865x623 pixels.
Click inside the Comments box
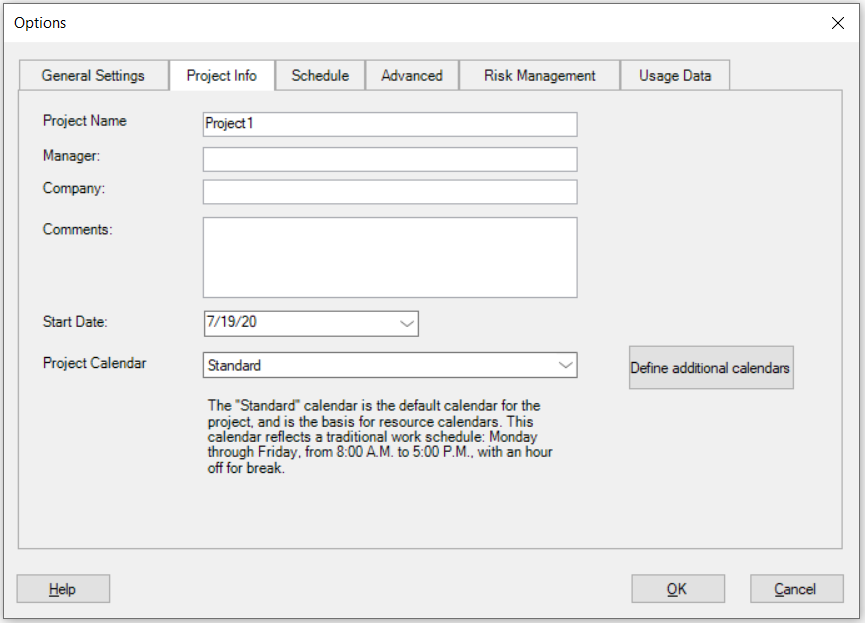tap(390, 256)
